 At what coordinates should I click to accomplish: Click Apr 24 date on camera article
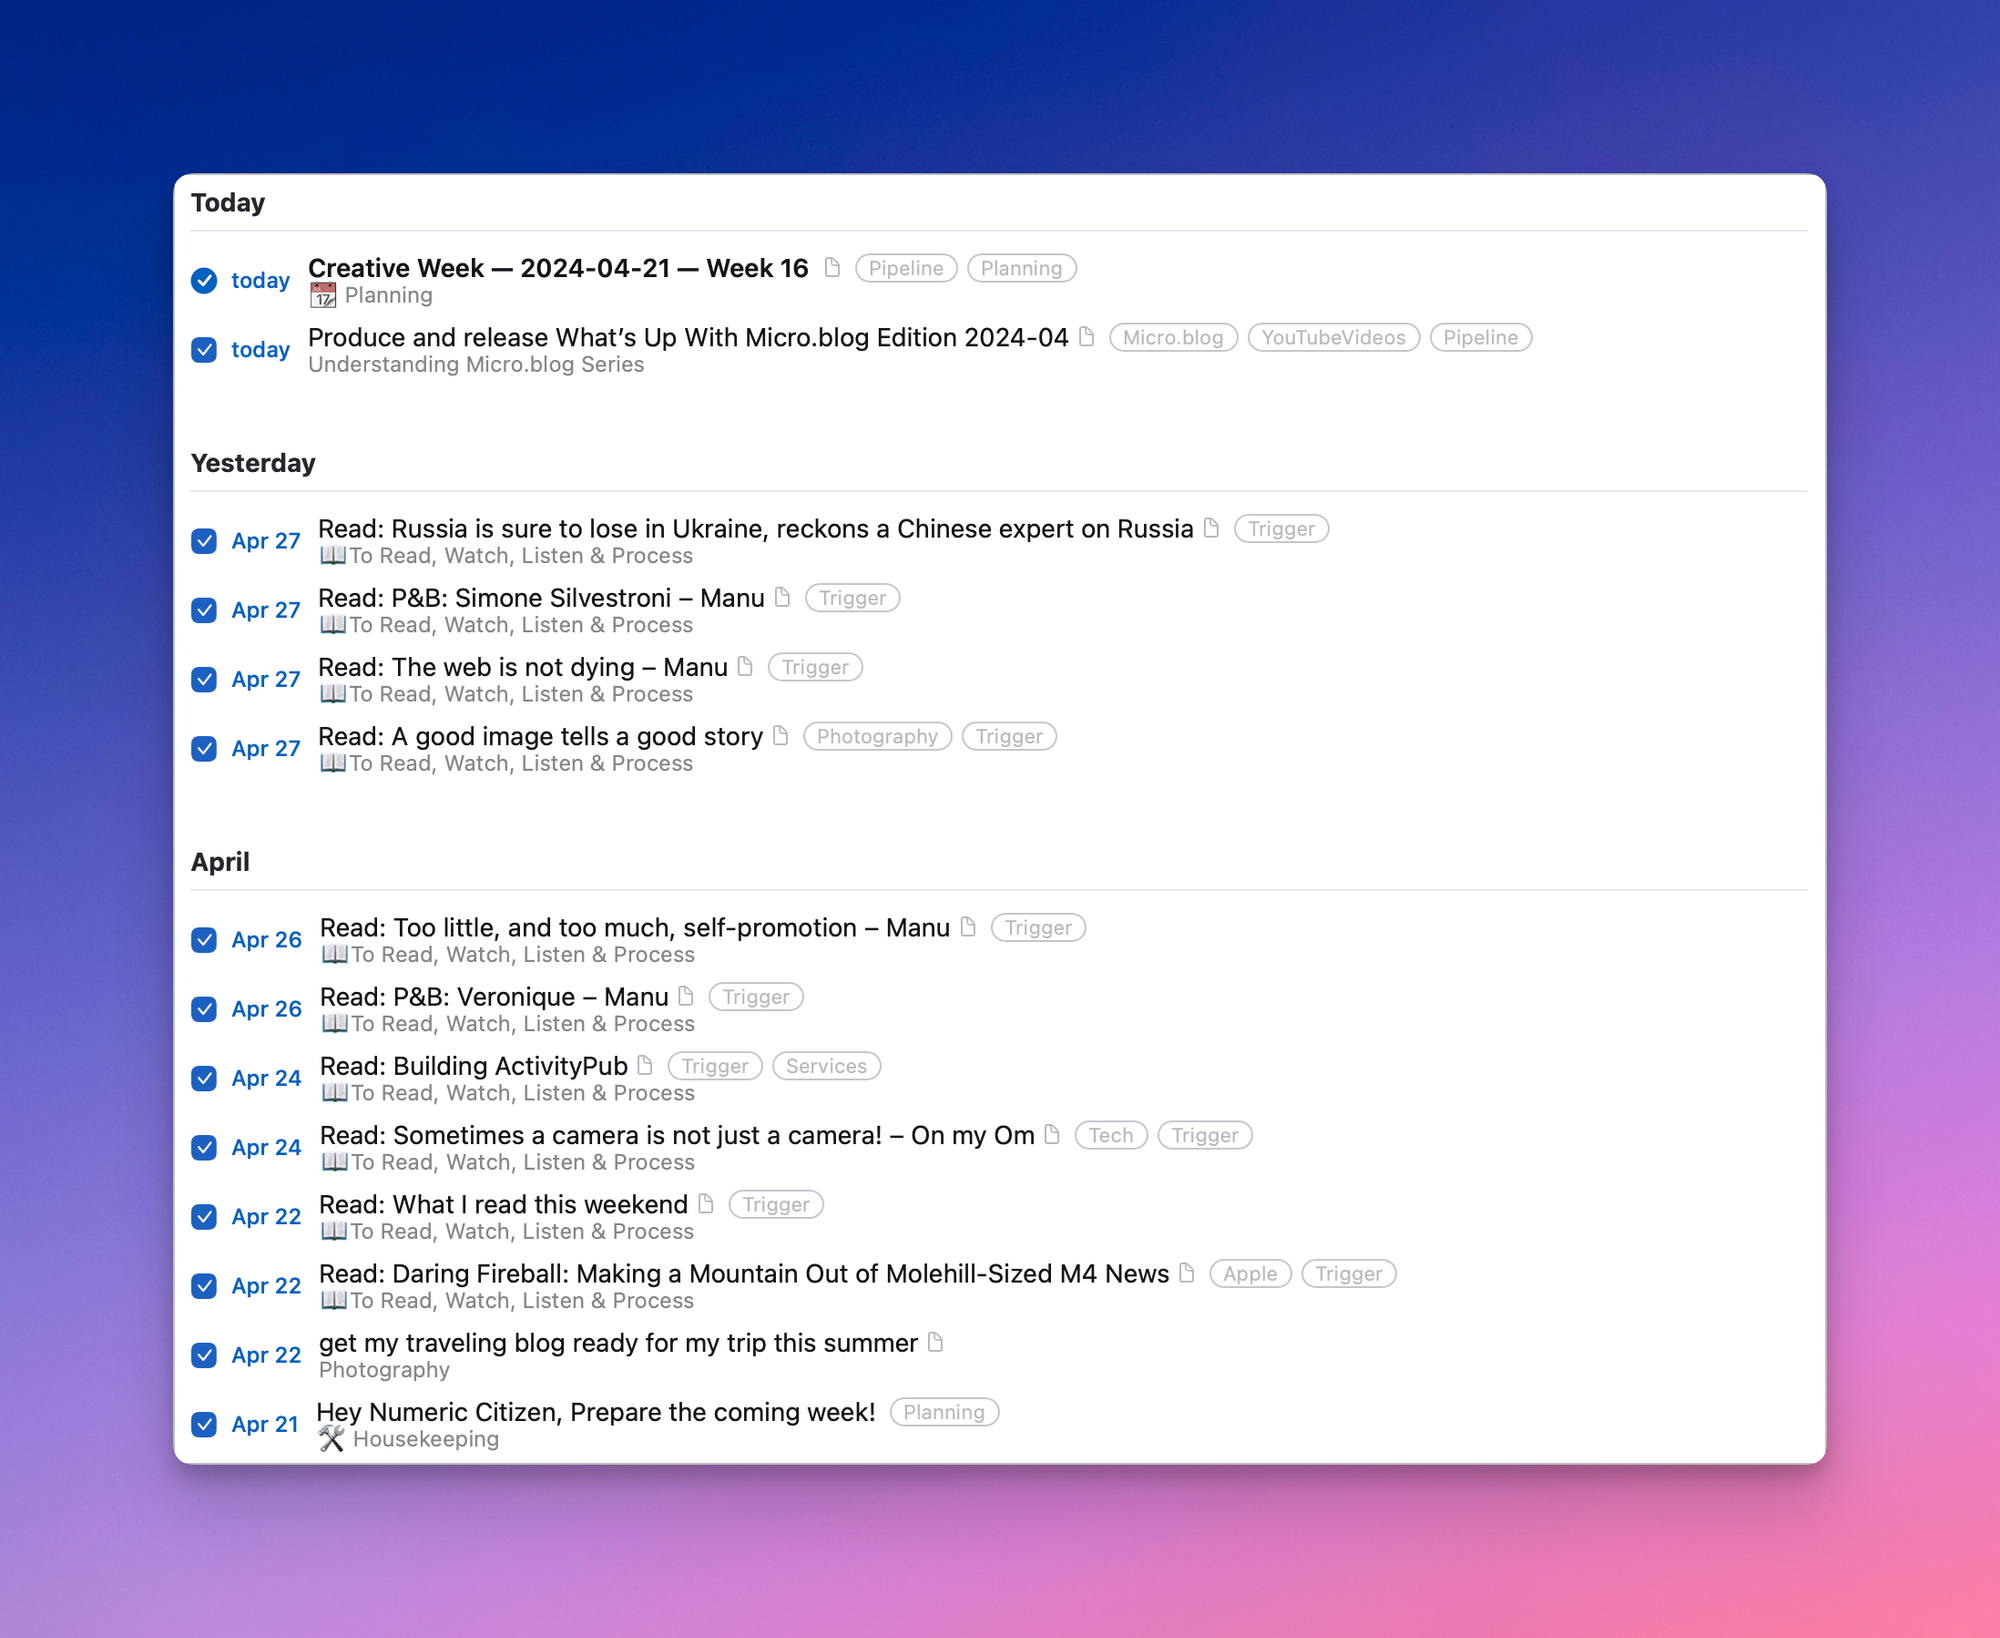[x=266, y=1147]
